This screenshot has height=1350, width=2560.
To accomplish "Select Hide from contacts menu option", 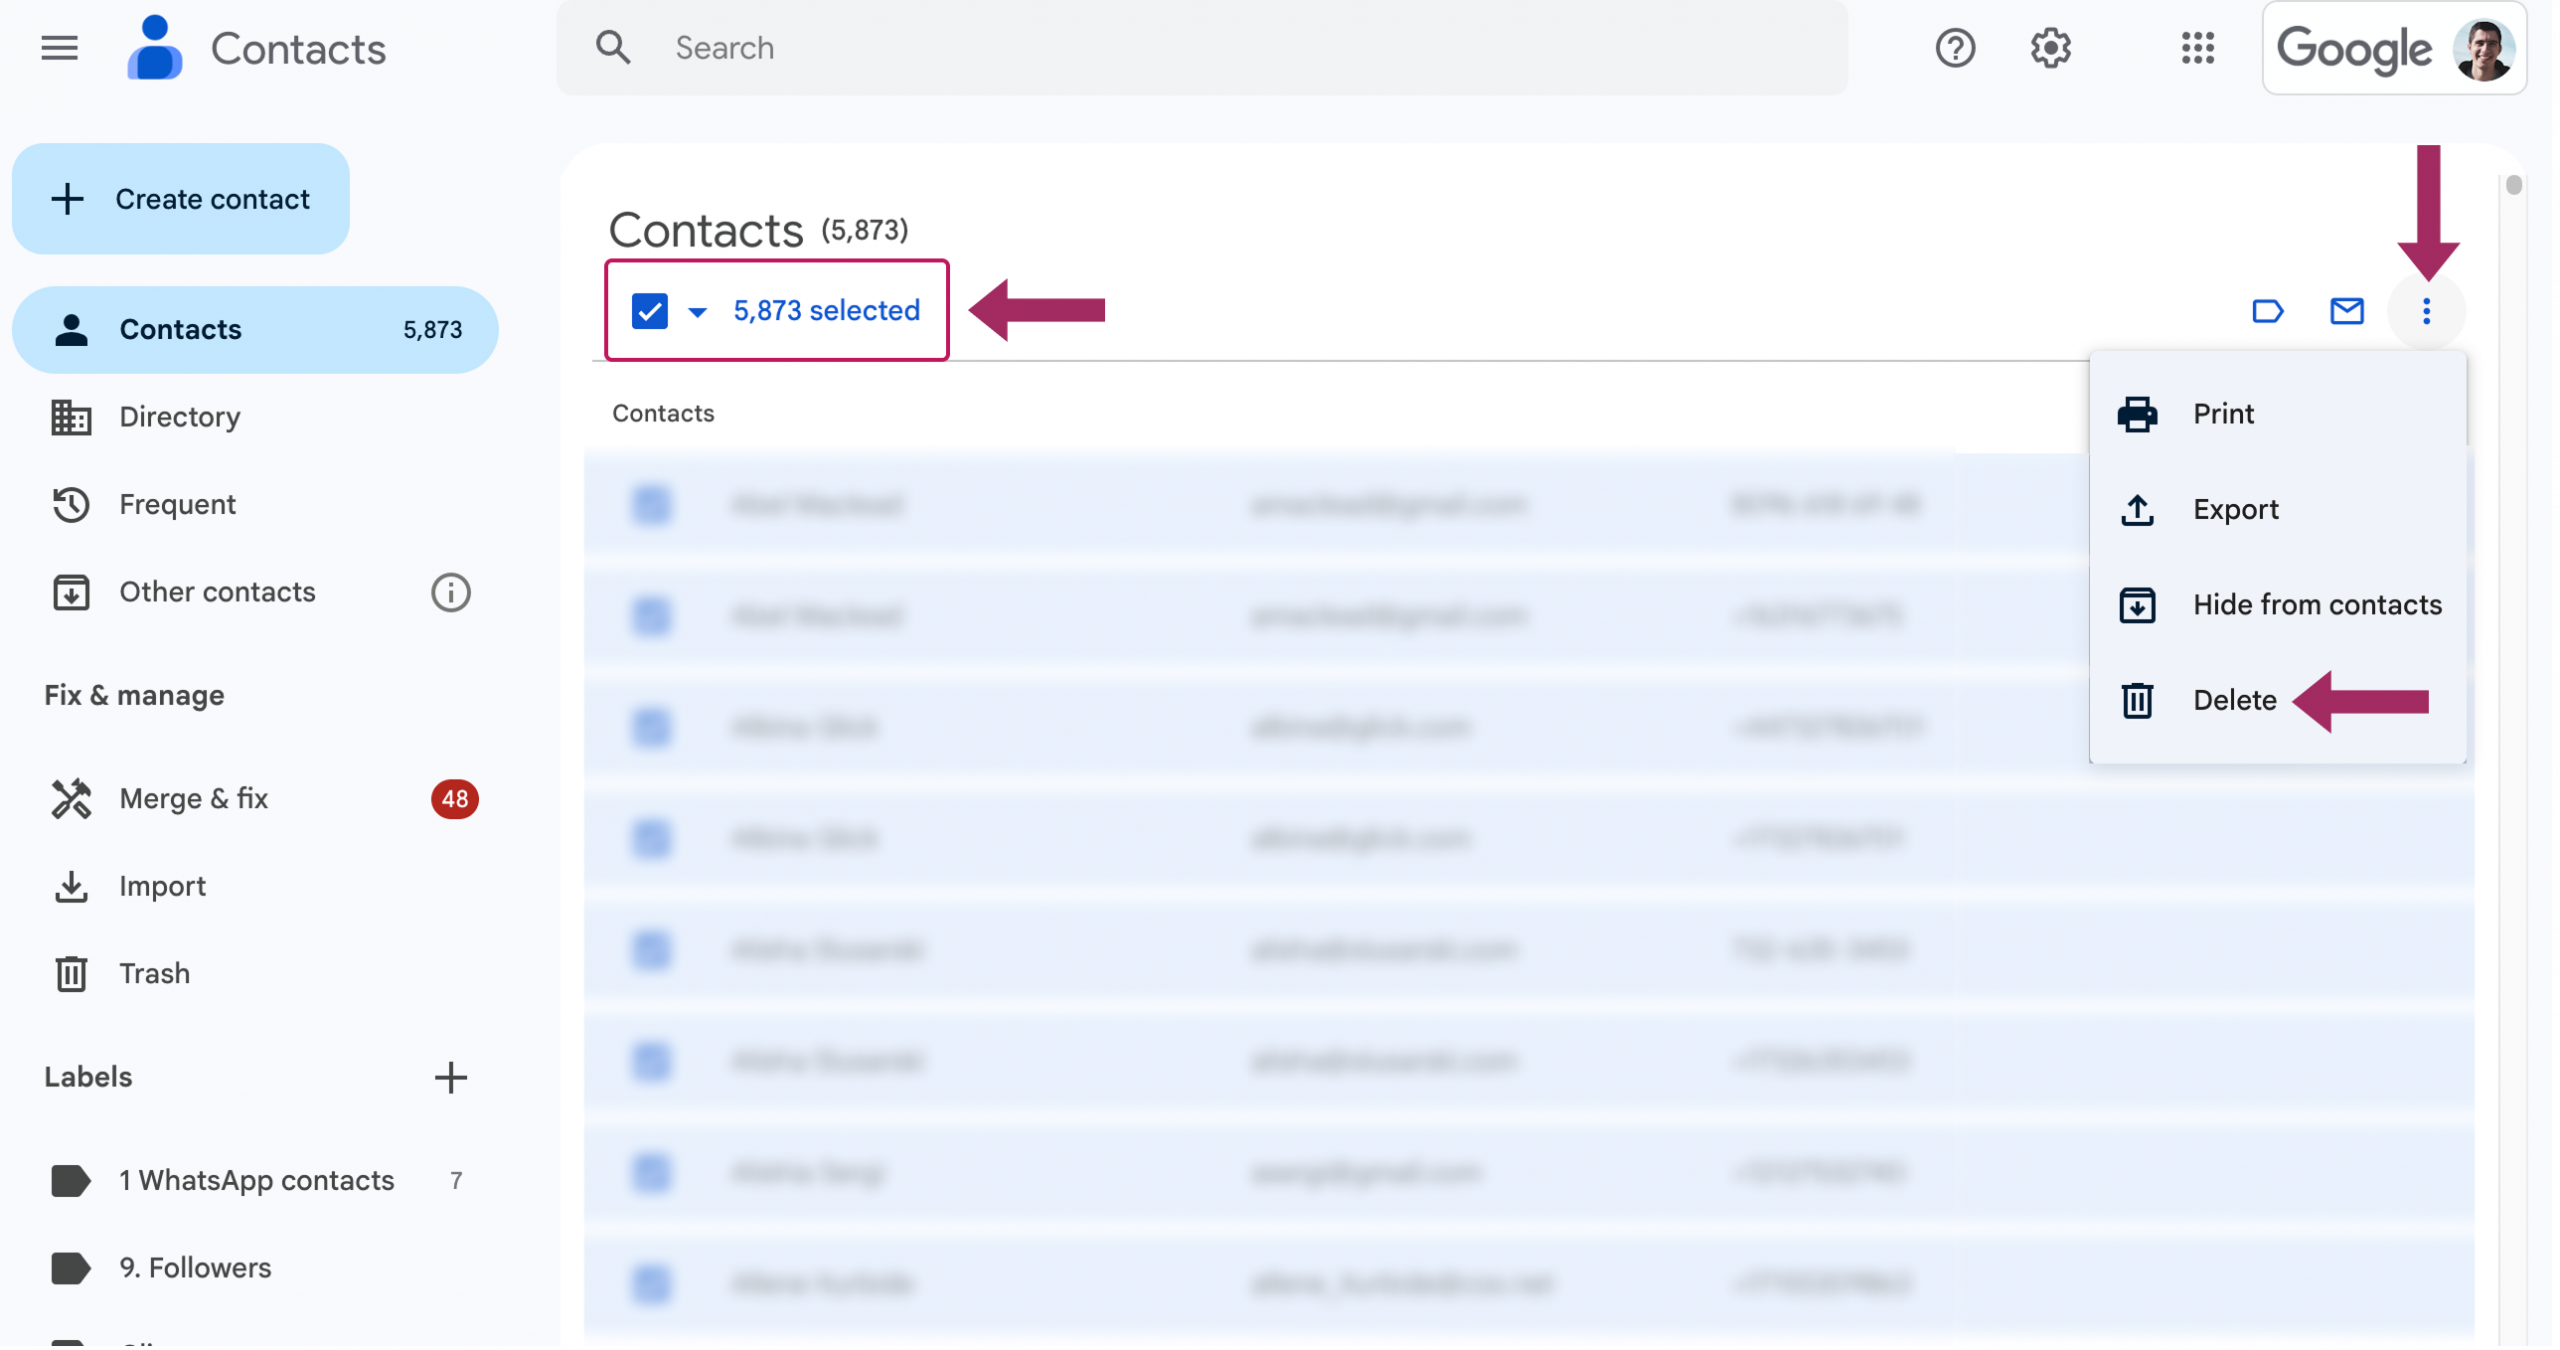I will pyautogui.click(x=2316, y=605).
